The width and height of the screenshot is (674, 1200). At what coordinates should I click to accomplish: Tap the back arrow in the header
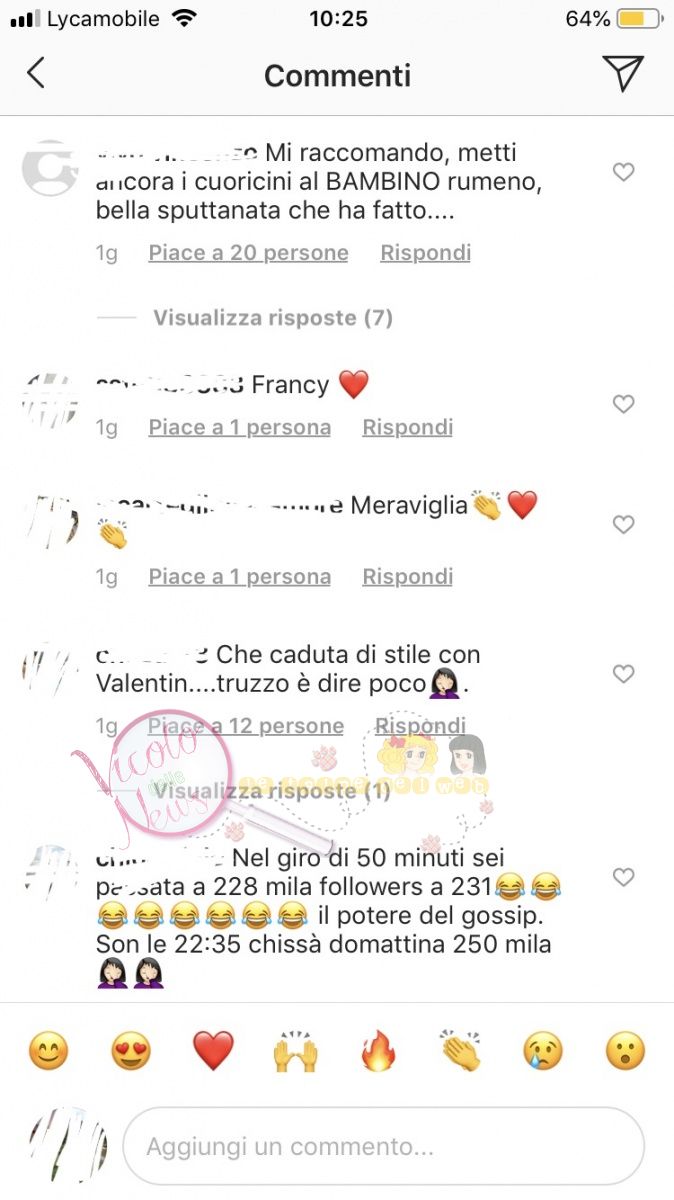(36, 73)
